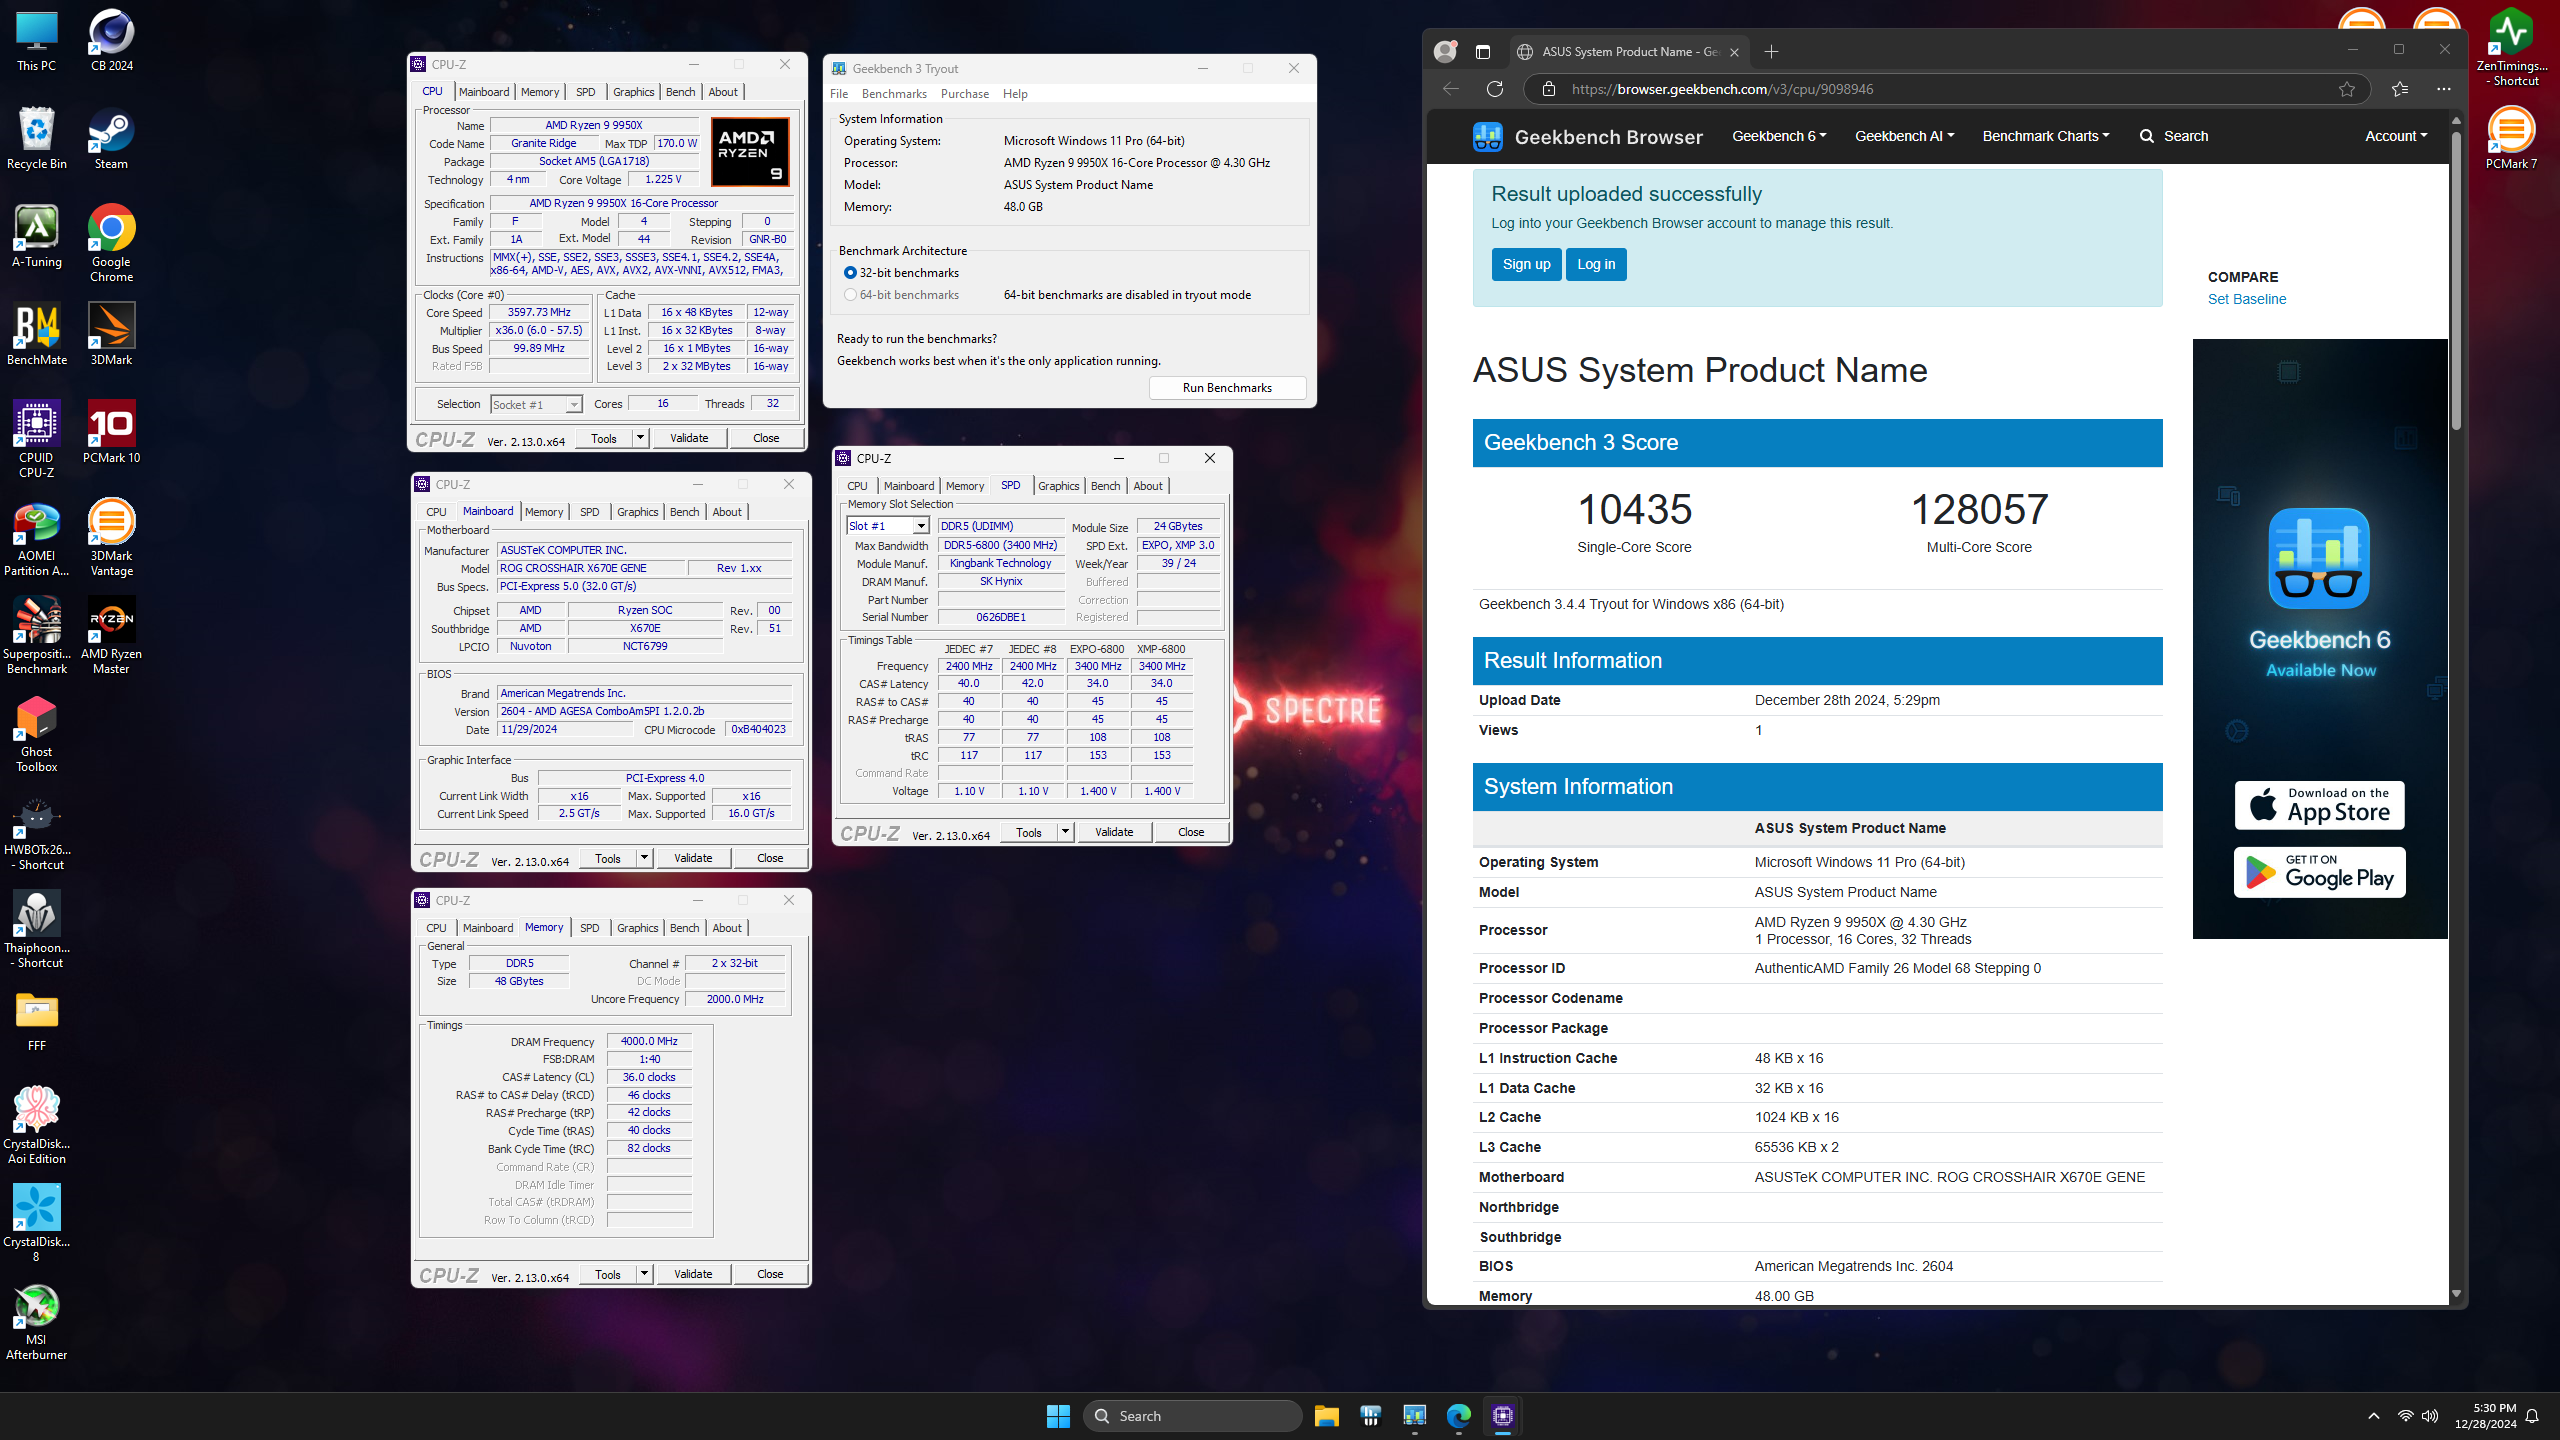The height and width of the screenshot is (1440, 2560).
Task: Switch to Graphics tab in SPD CPU-Z window
Action: coord(1058,486)
